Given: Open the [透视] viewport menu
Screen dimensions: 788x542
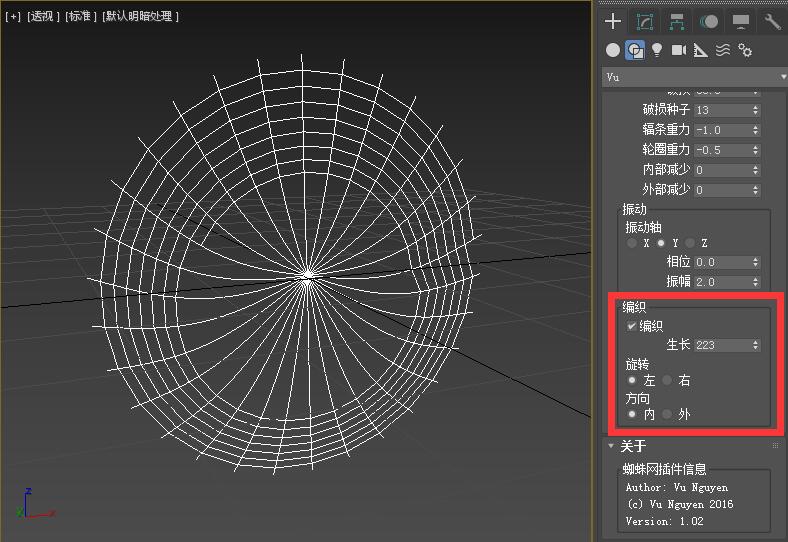Looking at the screenshot, I should (x=42, y=17).
